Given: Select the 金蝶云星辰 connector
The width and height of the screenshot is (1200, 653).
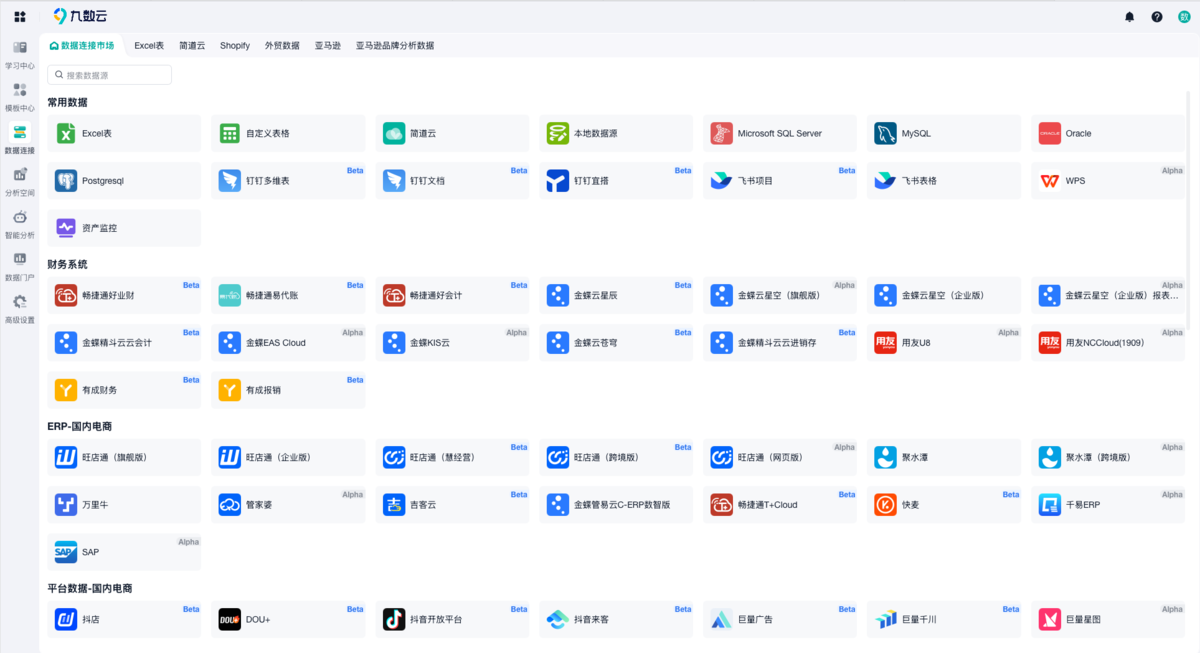Looking at the screenshot, I should [616, 295].
